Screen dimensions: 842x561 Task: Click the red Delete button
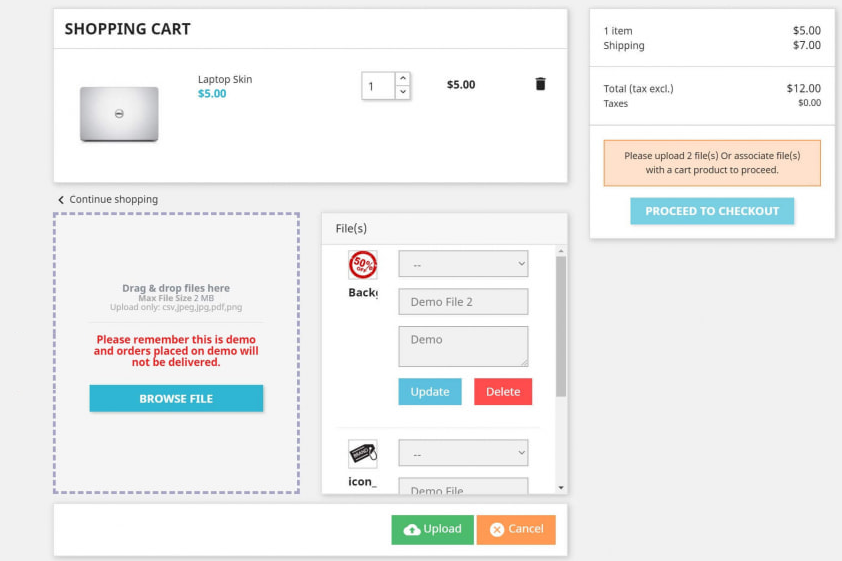click(502, 391)
